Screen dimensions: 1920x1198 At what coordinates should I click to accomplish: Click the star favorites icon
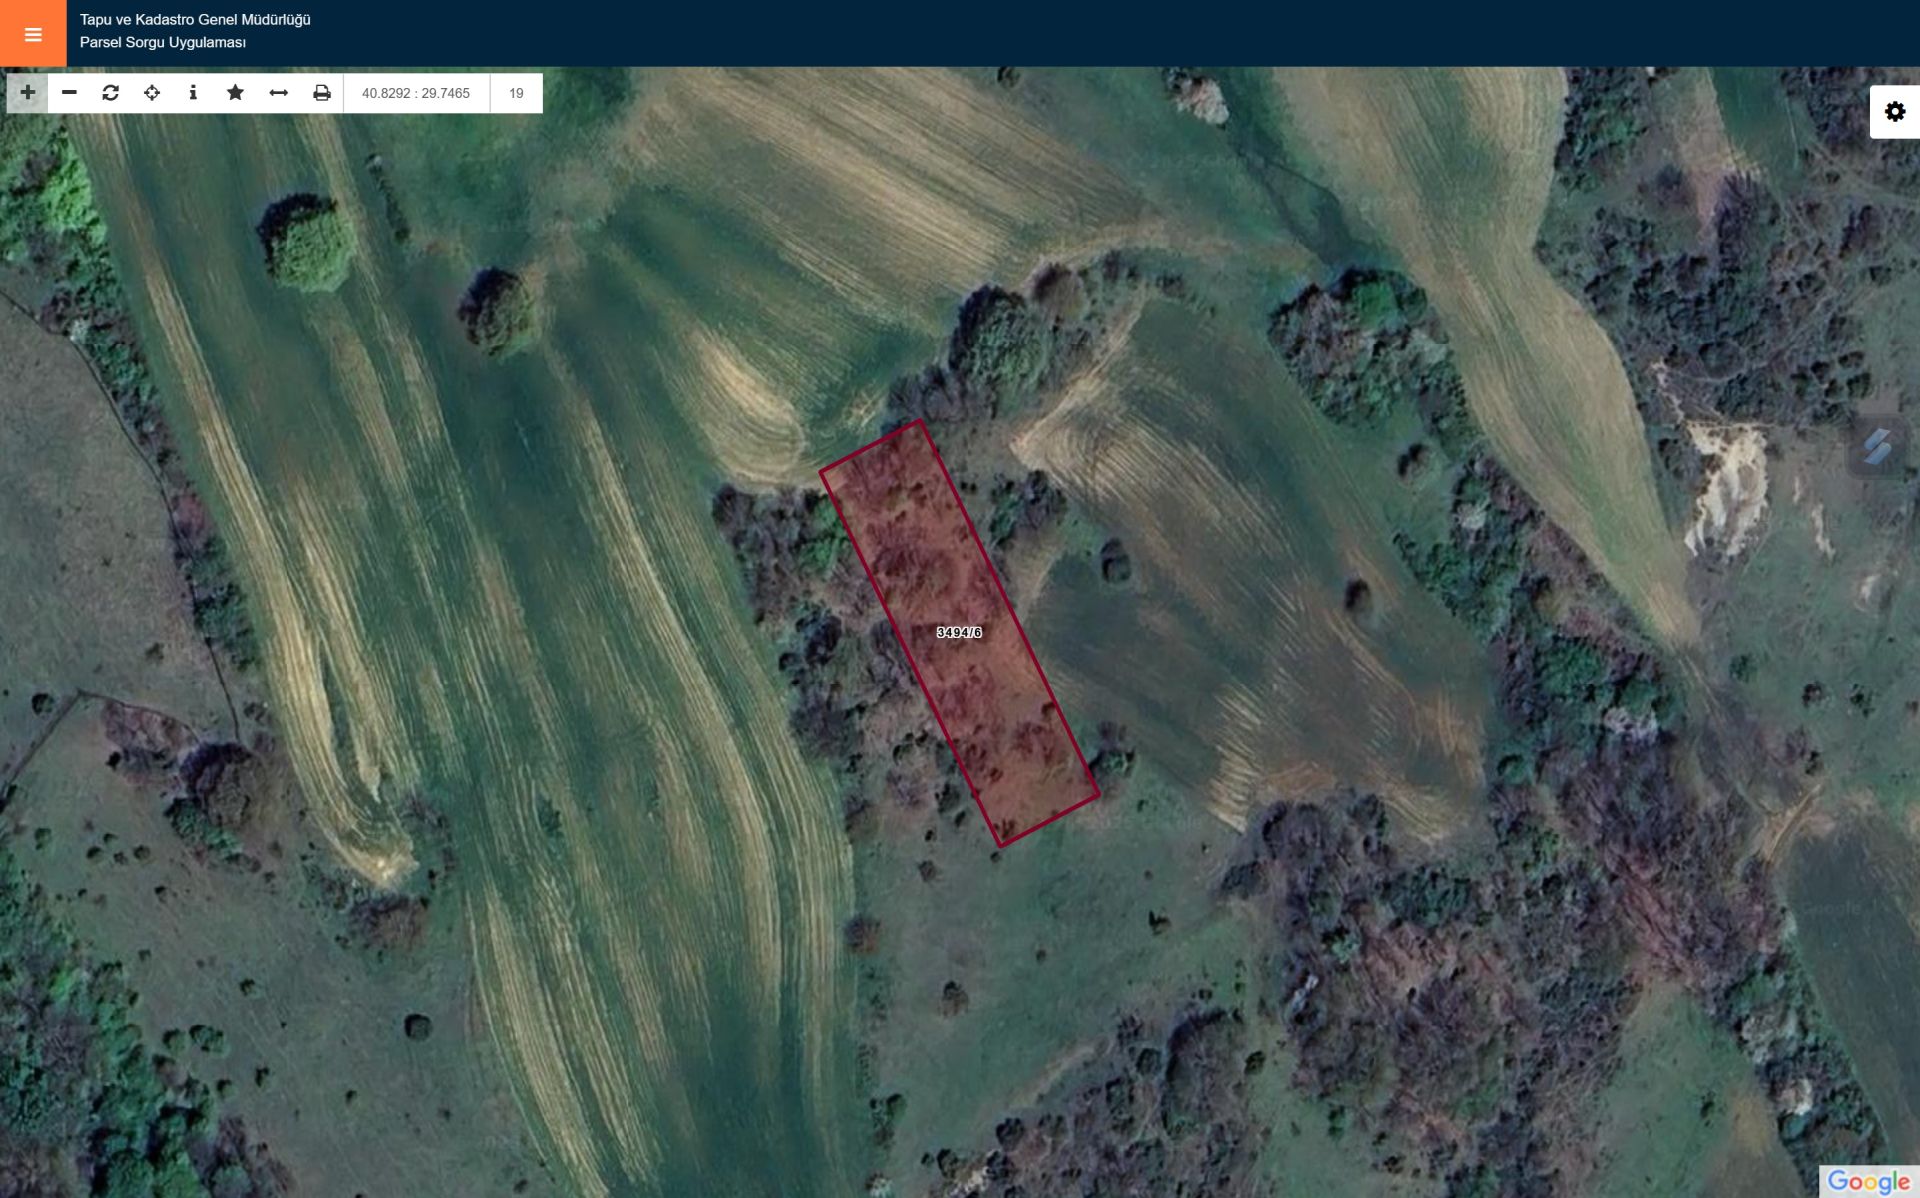235,93
